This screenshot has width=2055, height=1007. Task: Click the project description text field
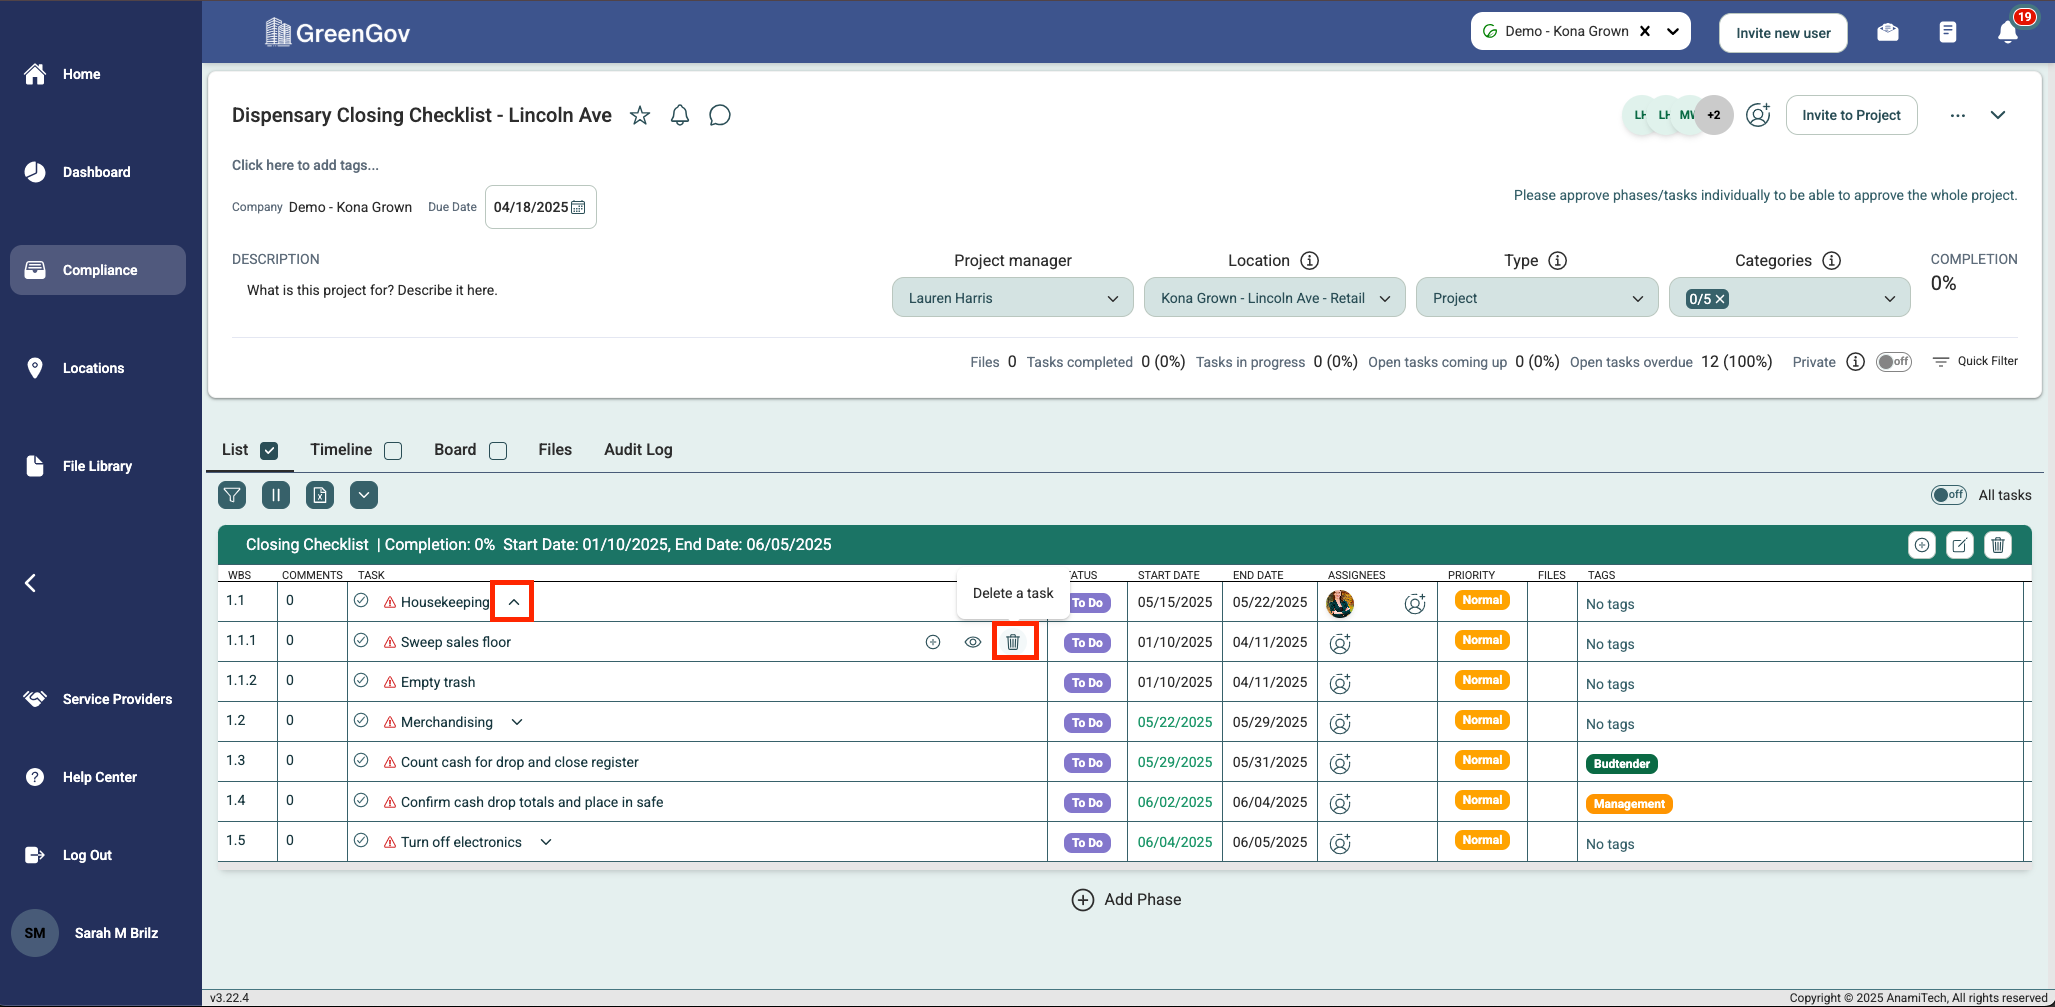[372, 291]
